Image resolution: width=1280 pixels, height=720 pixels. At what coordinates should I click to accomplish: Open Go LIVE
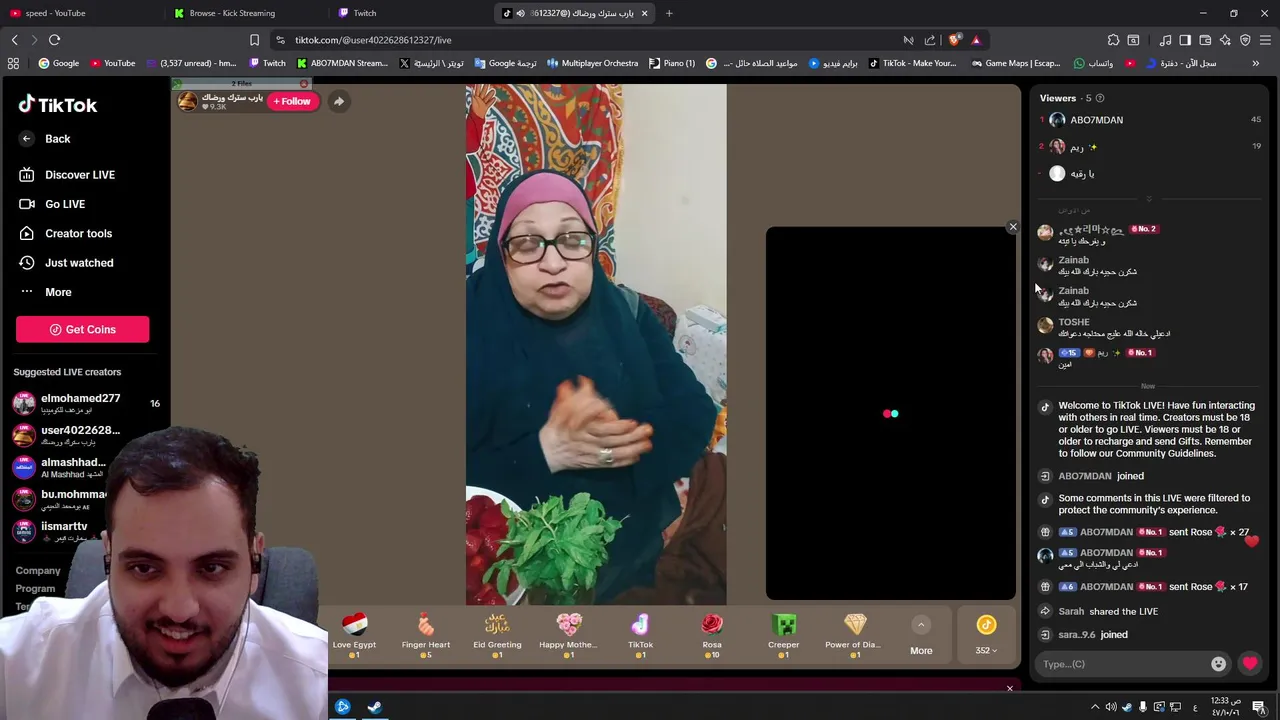pyautogui.click(x=52, y=204)
